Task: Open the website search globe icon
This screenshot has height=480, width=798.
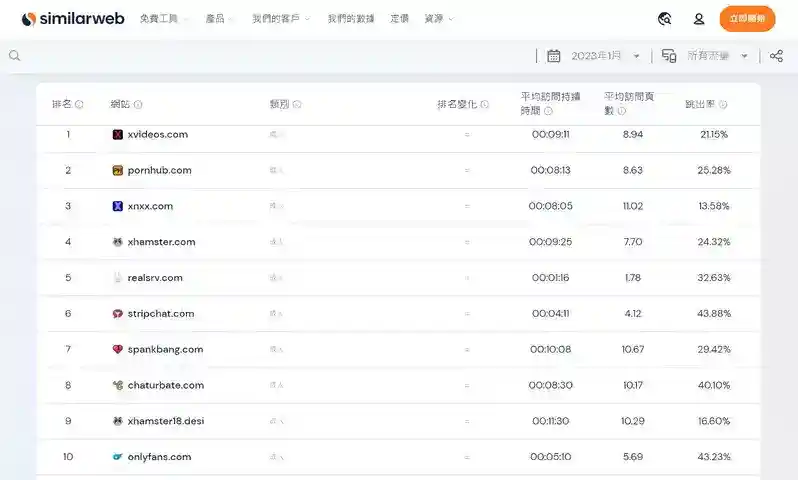Action: pyautogui.click(x=665, y=19)
